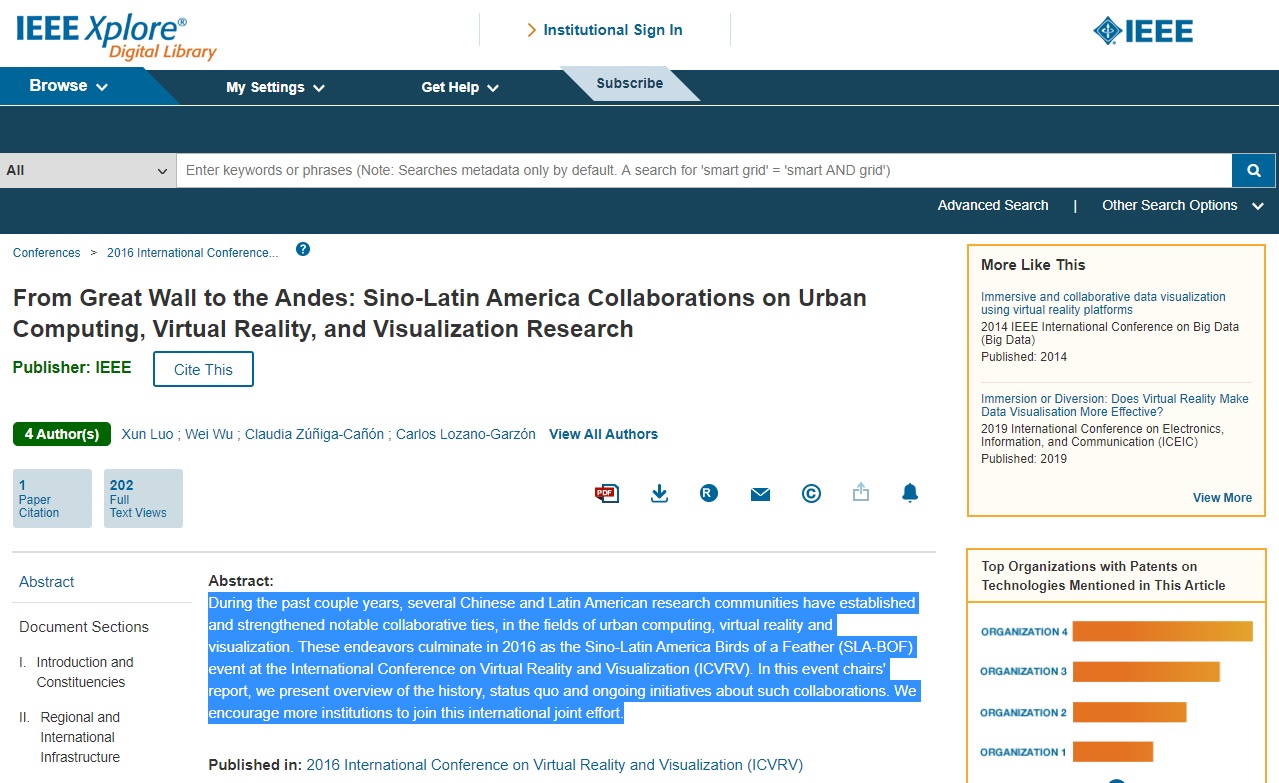This screenshot has height=783, width=1279.
Task: Expand the My Settings dropdown
Action: [275, 87]
